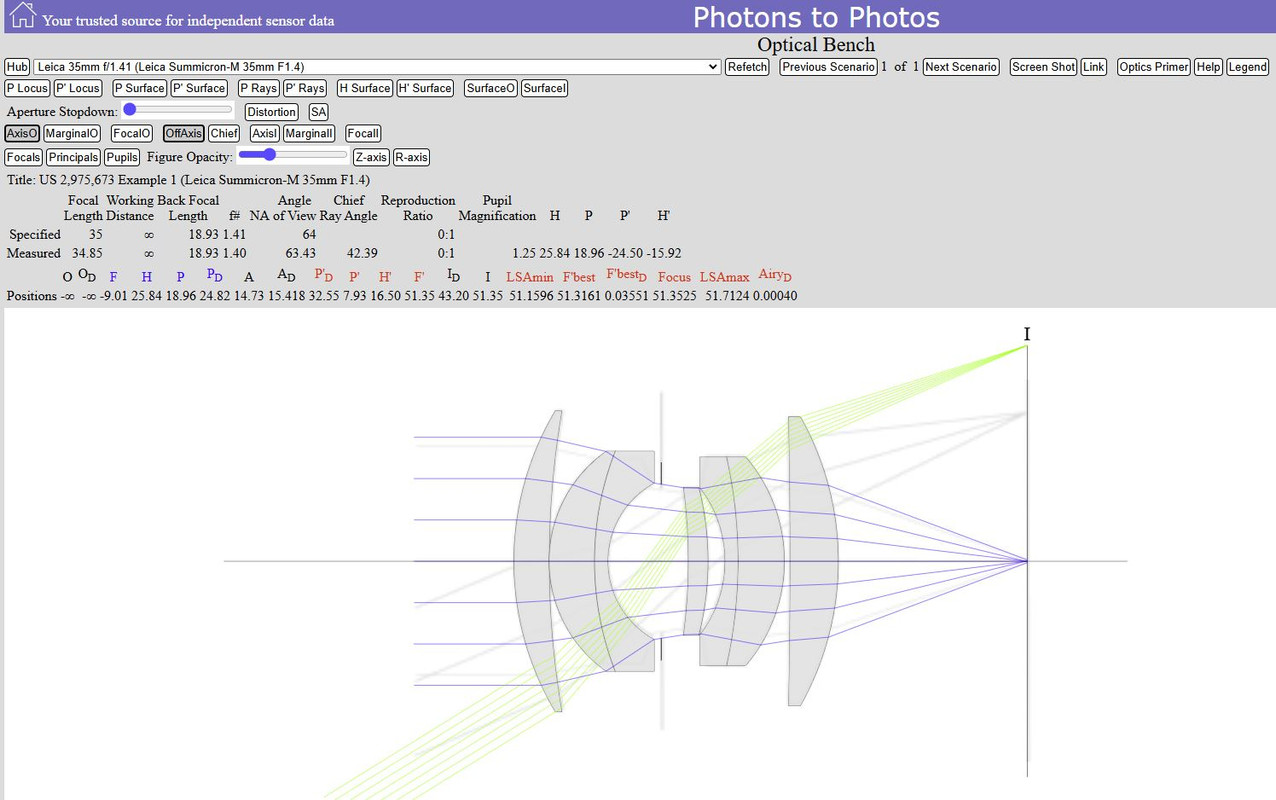Click the image plane label I in the diagram
1276x800 pixels.
(1027, 334)
